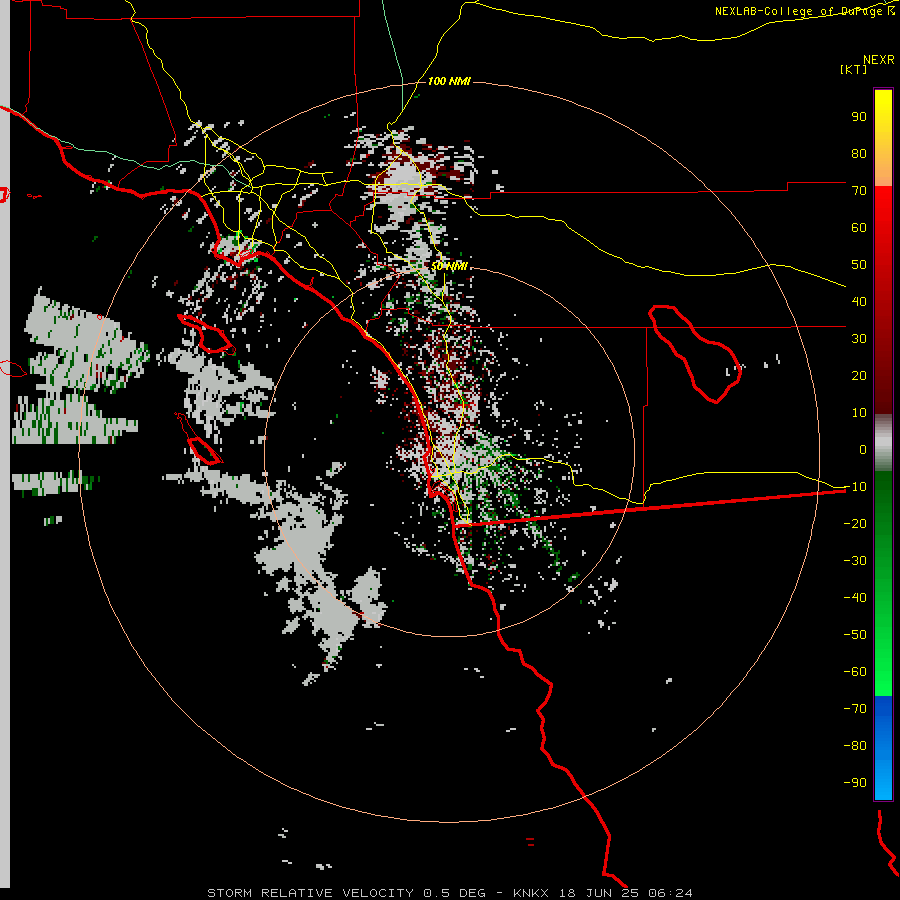
Task: Click the 80 knot label on the scale
Action: (859, 153)
